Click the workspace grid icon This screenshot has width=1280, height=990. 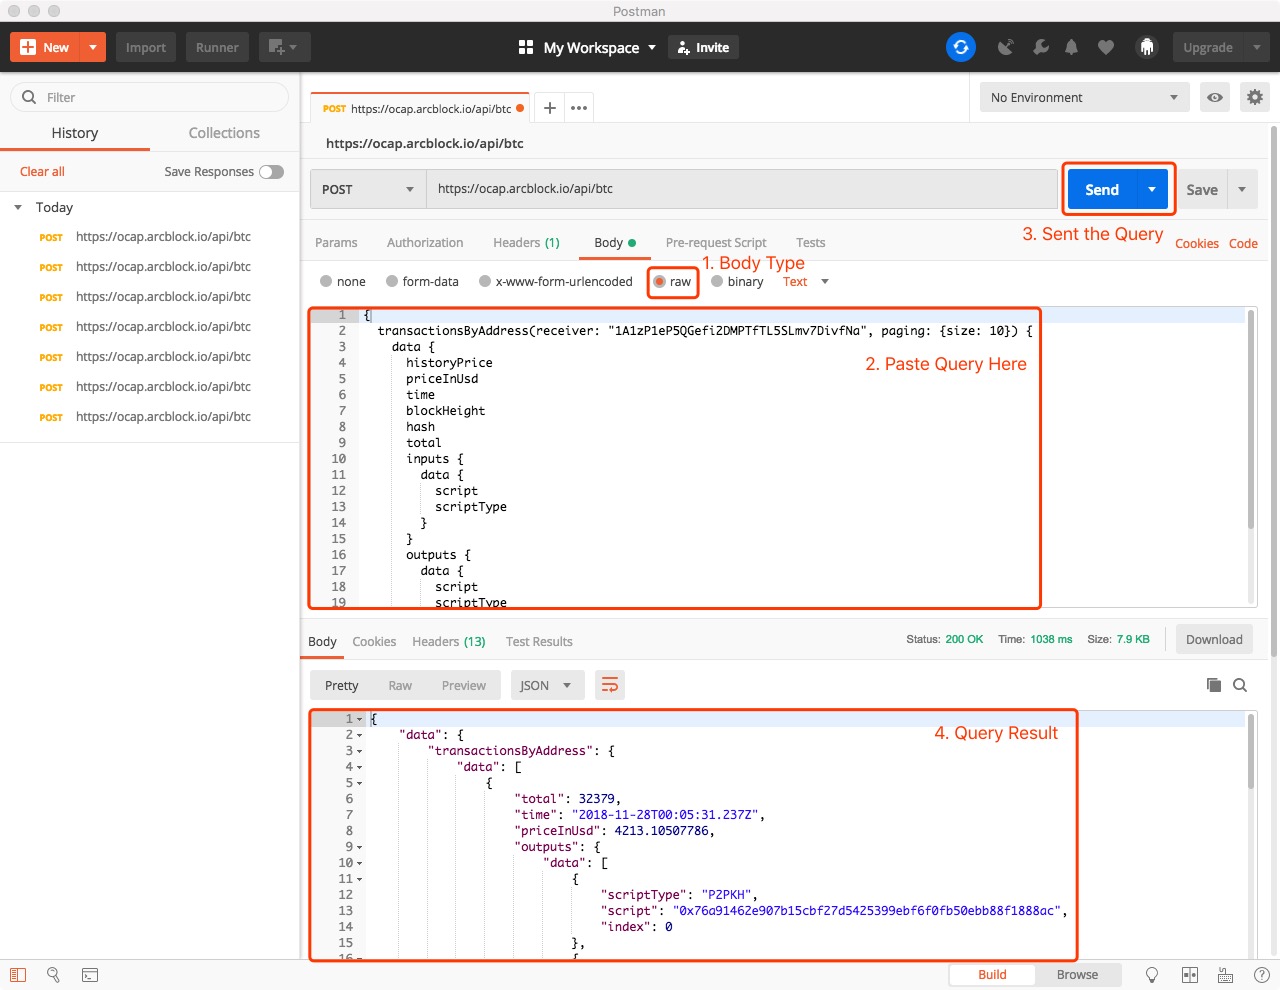point(526,47)
